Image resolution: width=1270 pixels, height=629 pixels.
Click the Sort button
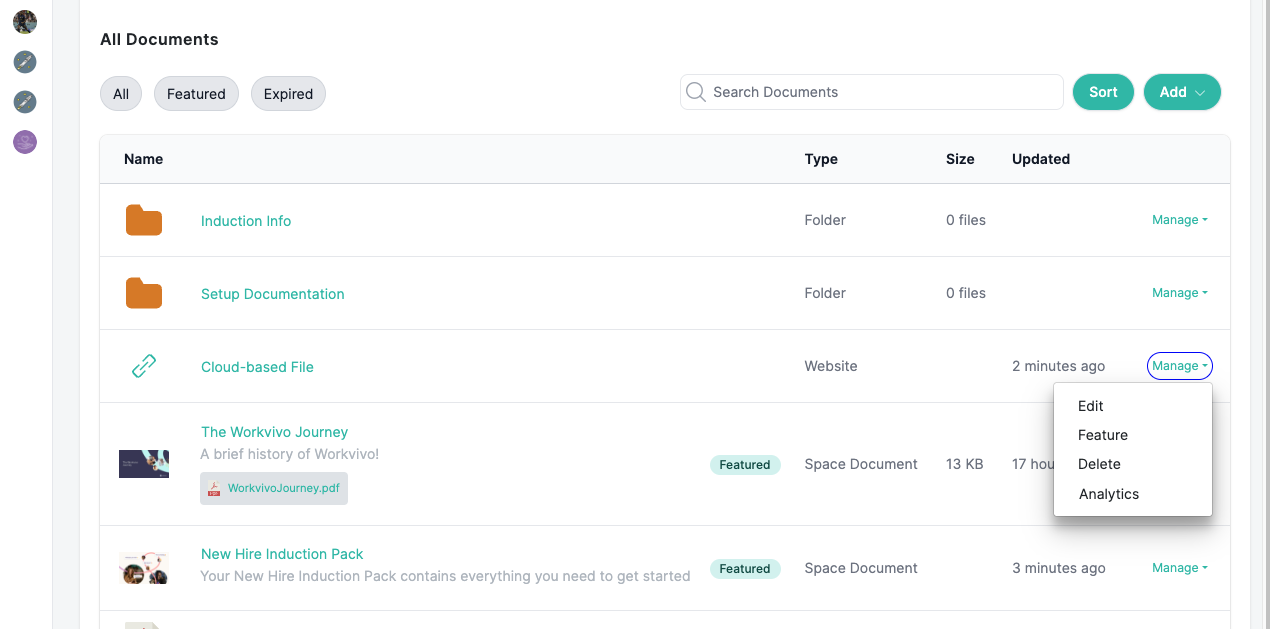(x=1103, y=92)
